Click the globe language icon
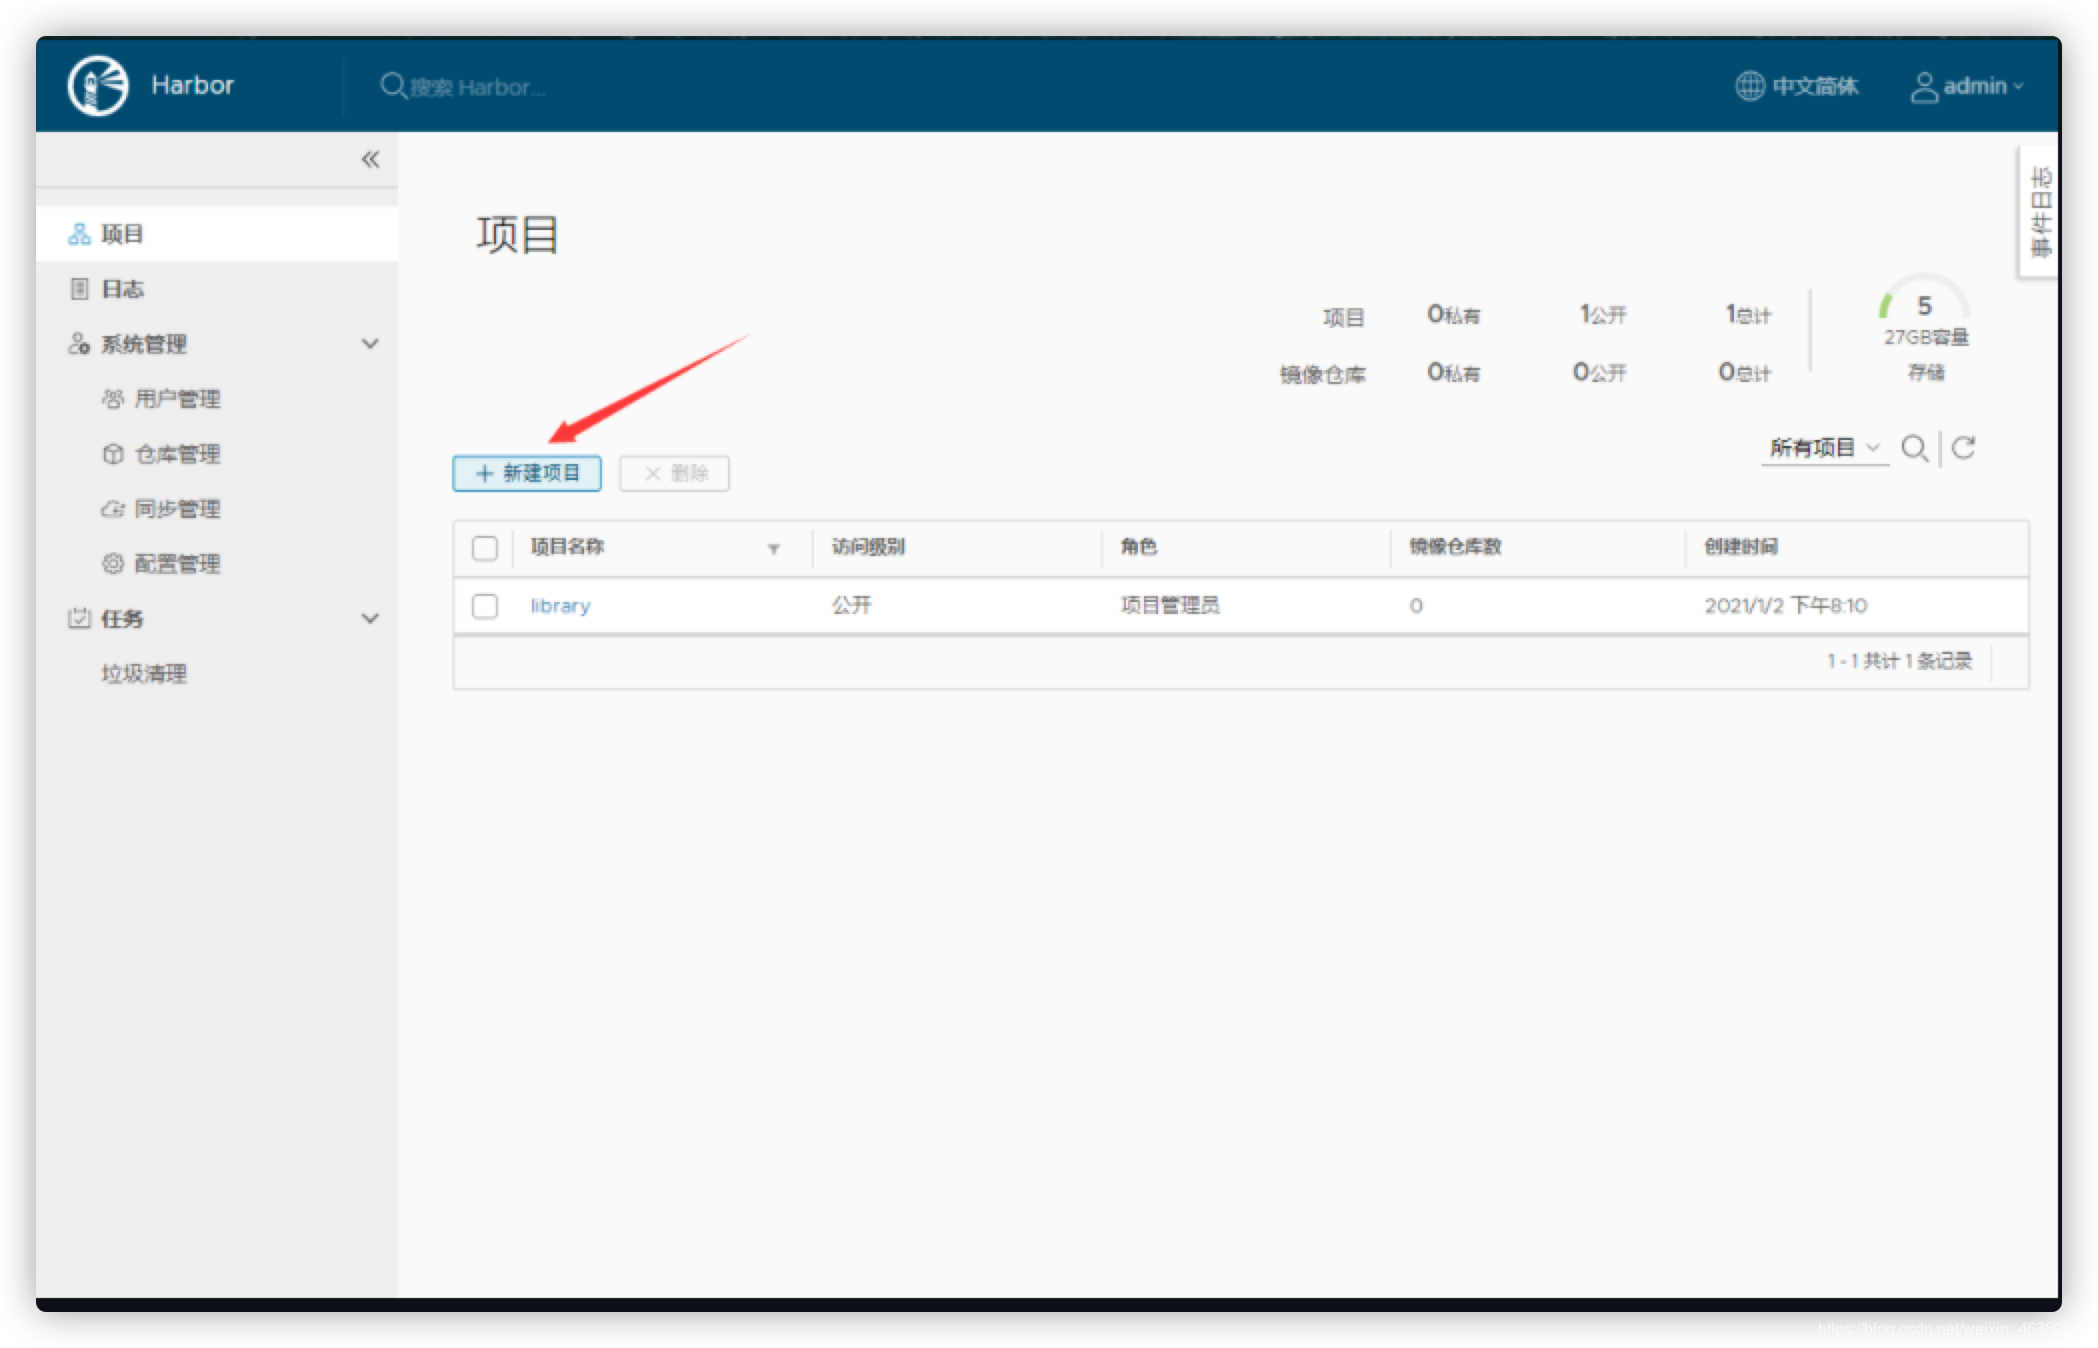This screenshot has height=1348, width=2098. [x=1749, y=86]
